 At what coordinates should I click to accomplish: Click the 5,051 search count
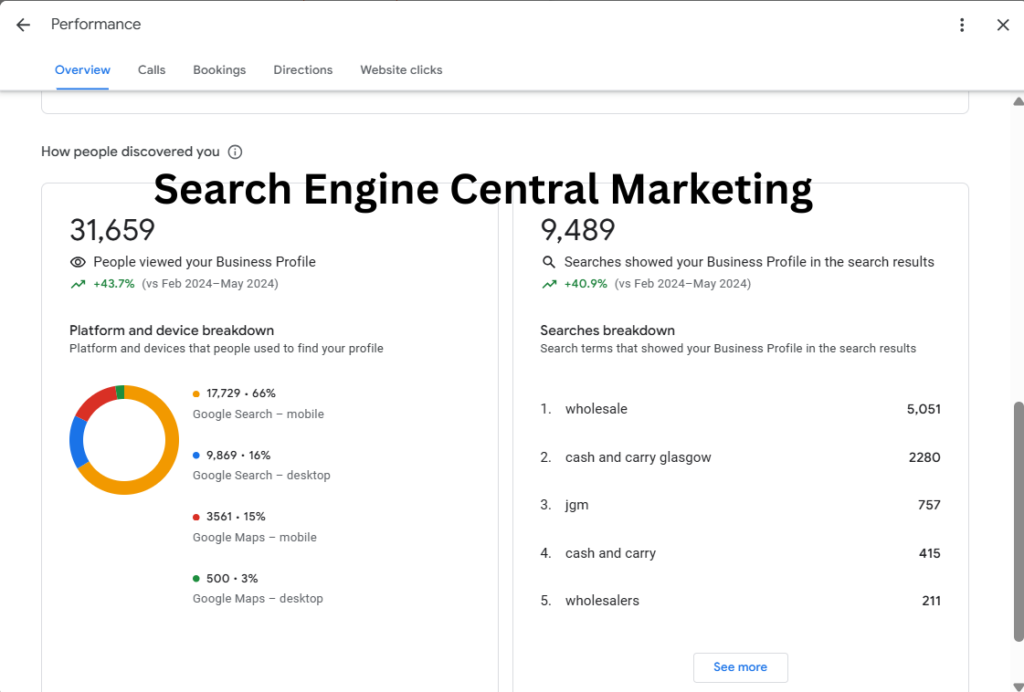pos(923,409)
